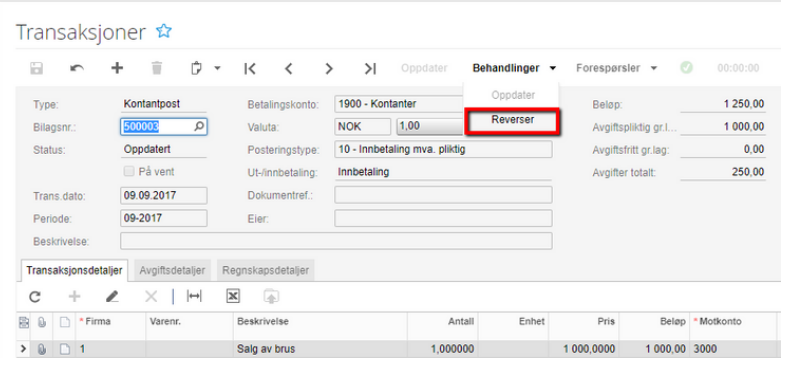Screen dimensions: 785x365
Task: Click the Pris column header
Action: [x=584, y=321]
